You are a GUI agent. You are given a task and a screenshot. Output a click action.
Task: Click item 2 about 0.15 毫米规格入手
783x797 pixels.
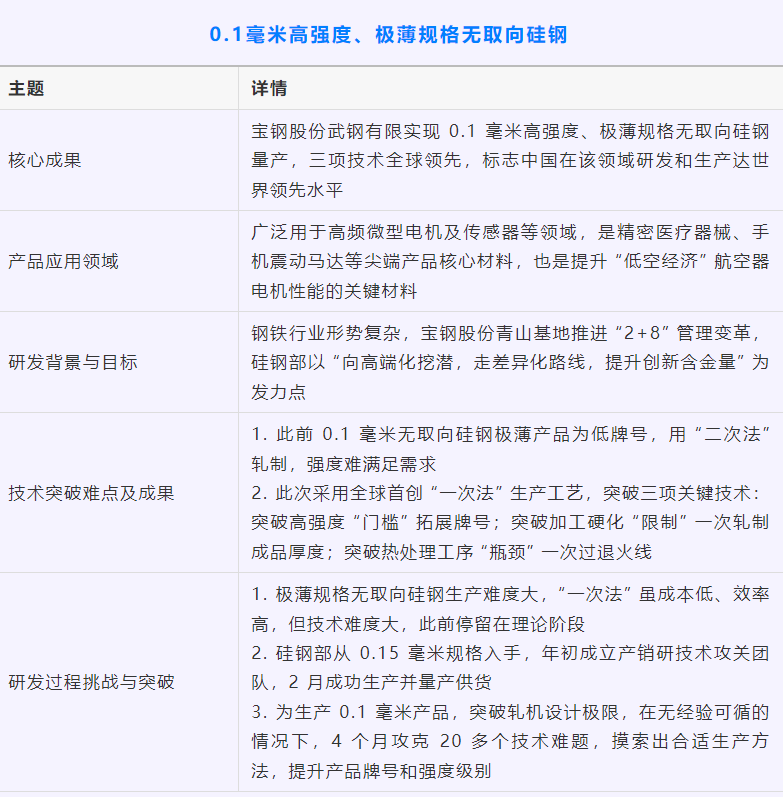509,668
